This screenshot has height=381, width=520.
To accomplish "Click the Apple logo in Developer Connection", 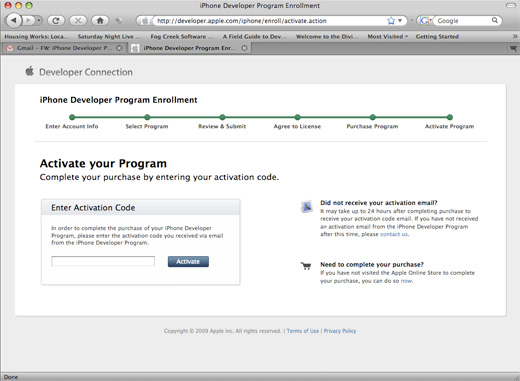I will pos(30,71).
